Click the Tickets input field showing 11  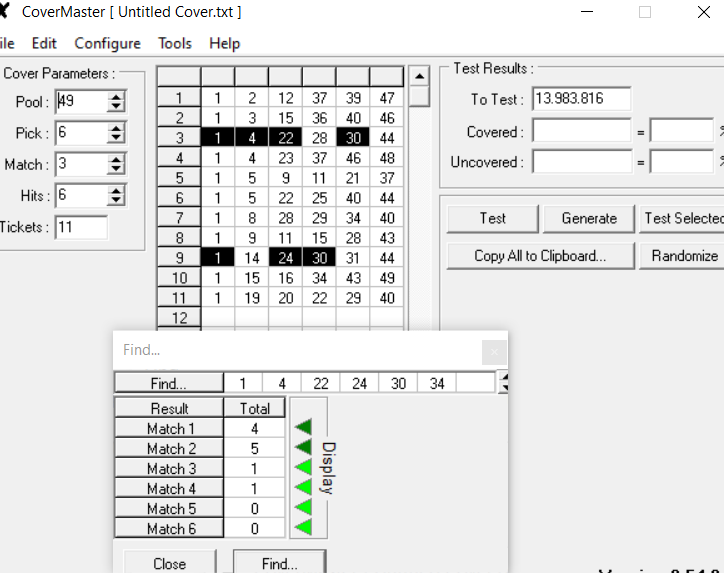tap(81, 227)
